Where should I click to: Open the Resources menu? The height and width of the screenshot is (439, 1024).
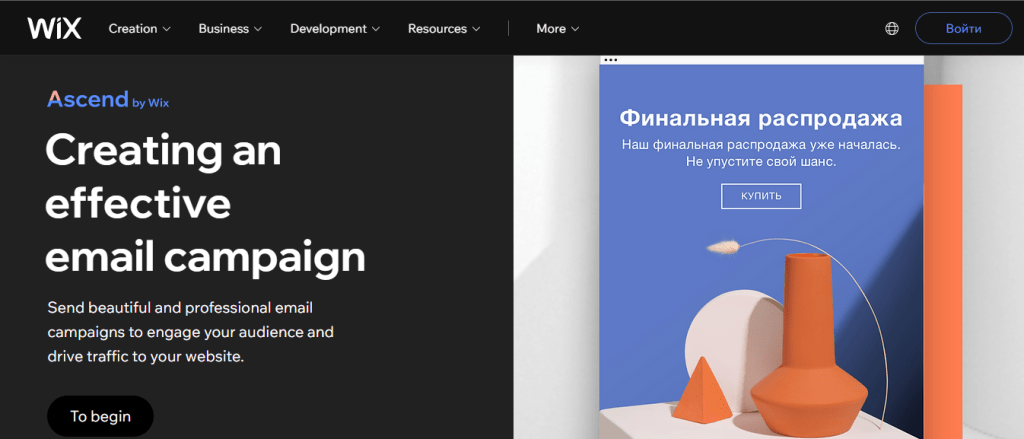[444, 29]
